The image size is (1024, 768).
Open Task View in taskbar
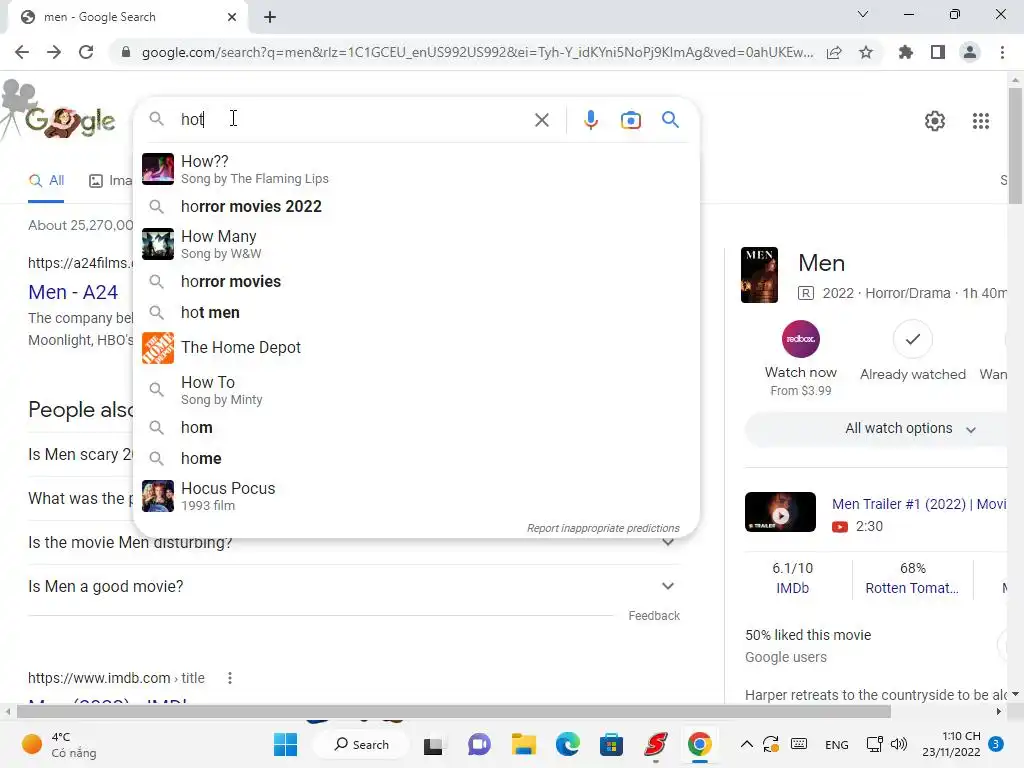[x=433, y=745]
